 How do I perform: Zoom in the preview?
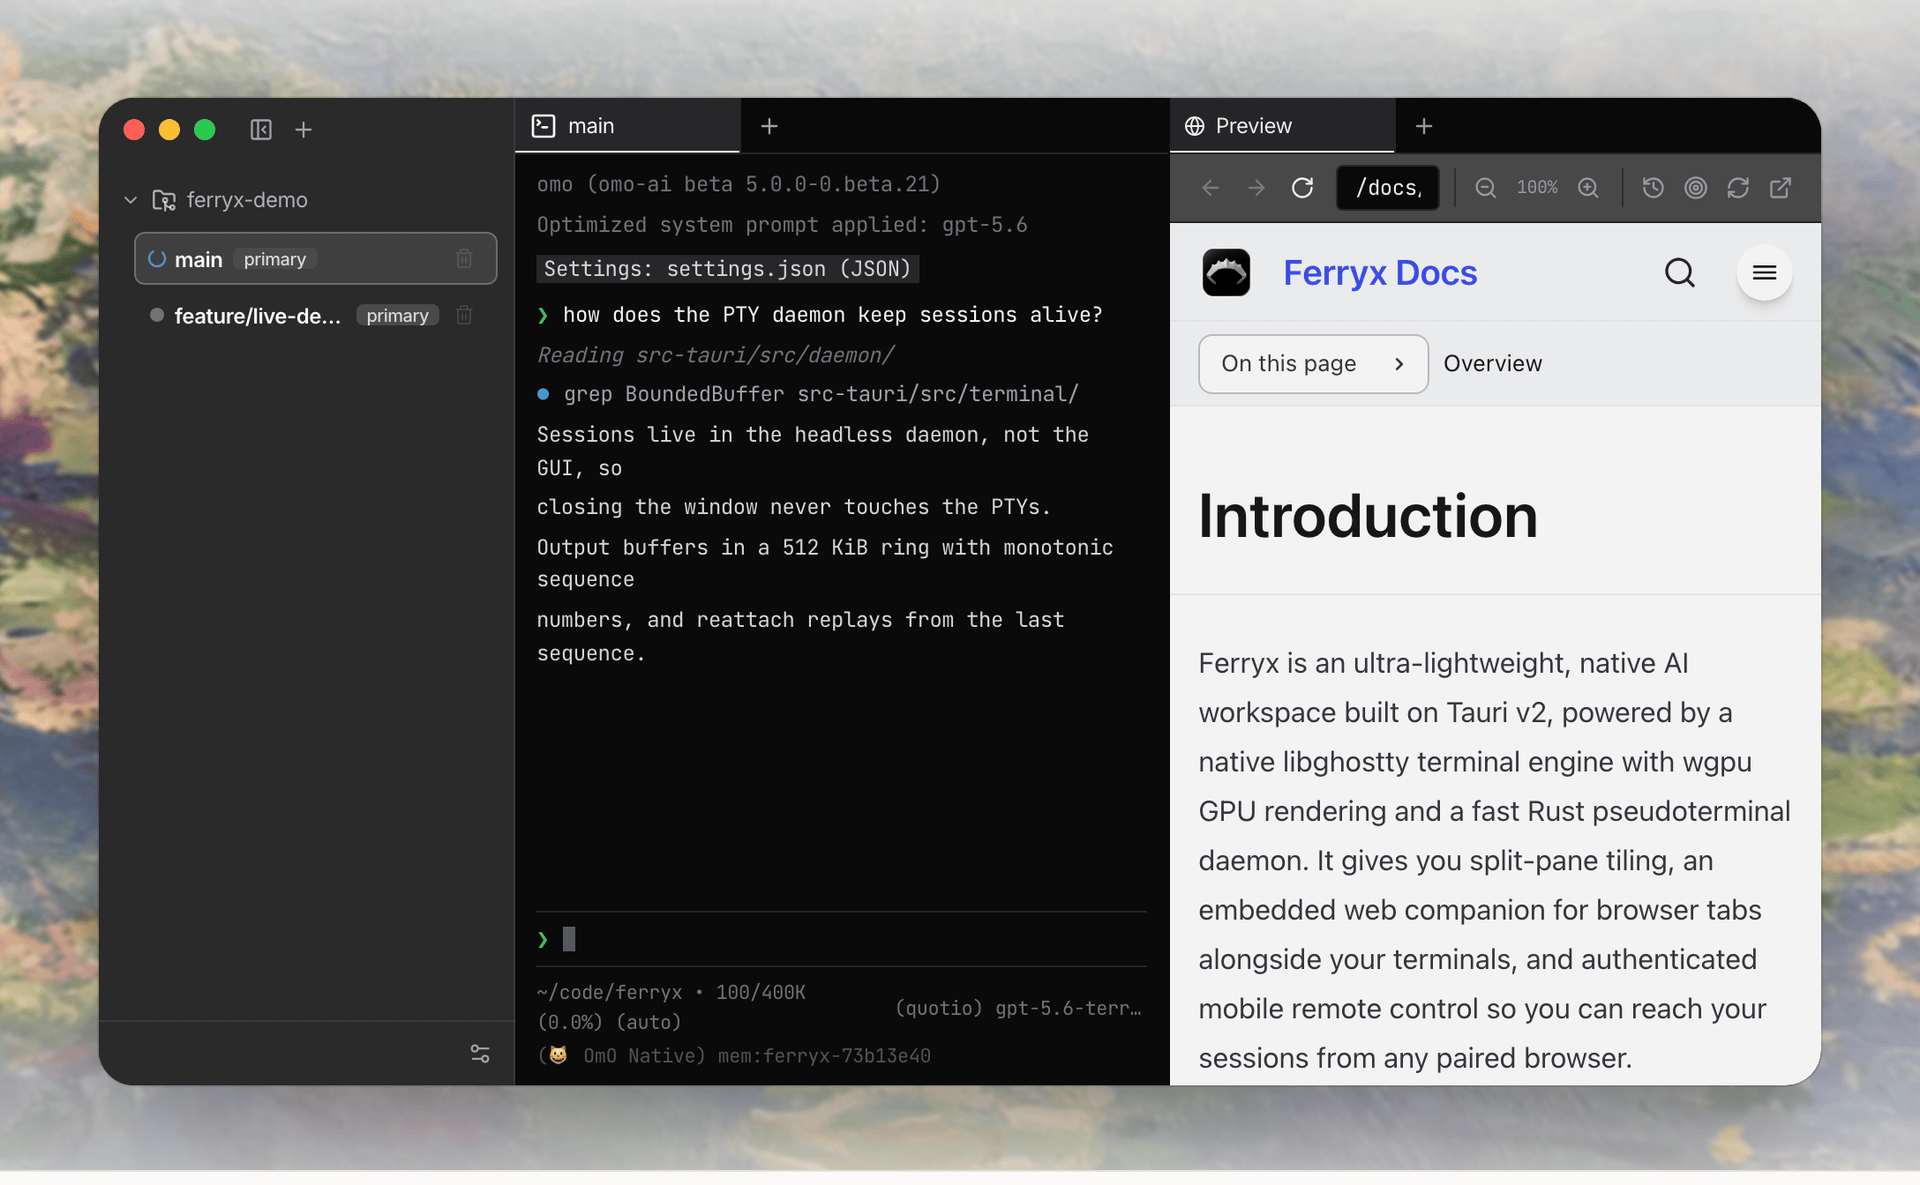1588,188
